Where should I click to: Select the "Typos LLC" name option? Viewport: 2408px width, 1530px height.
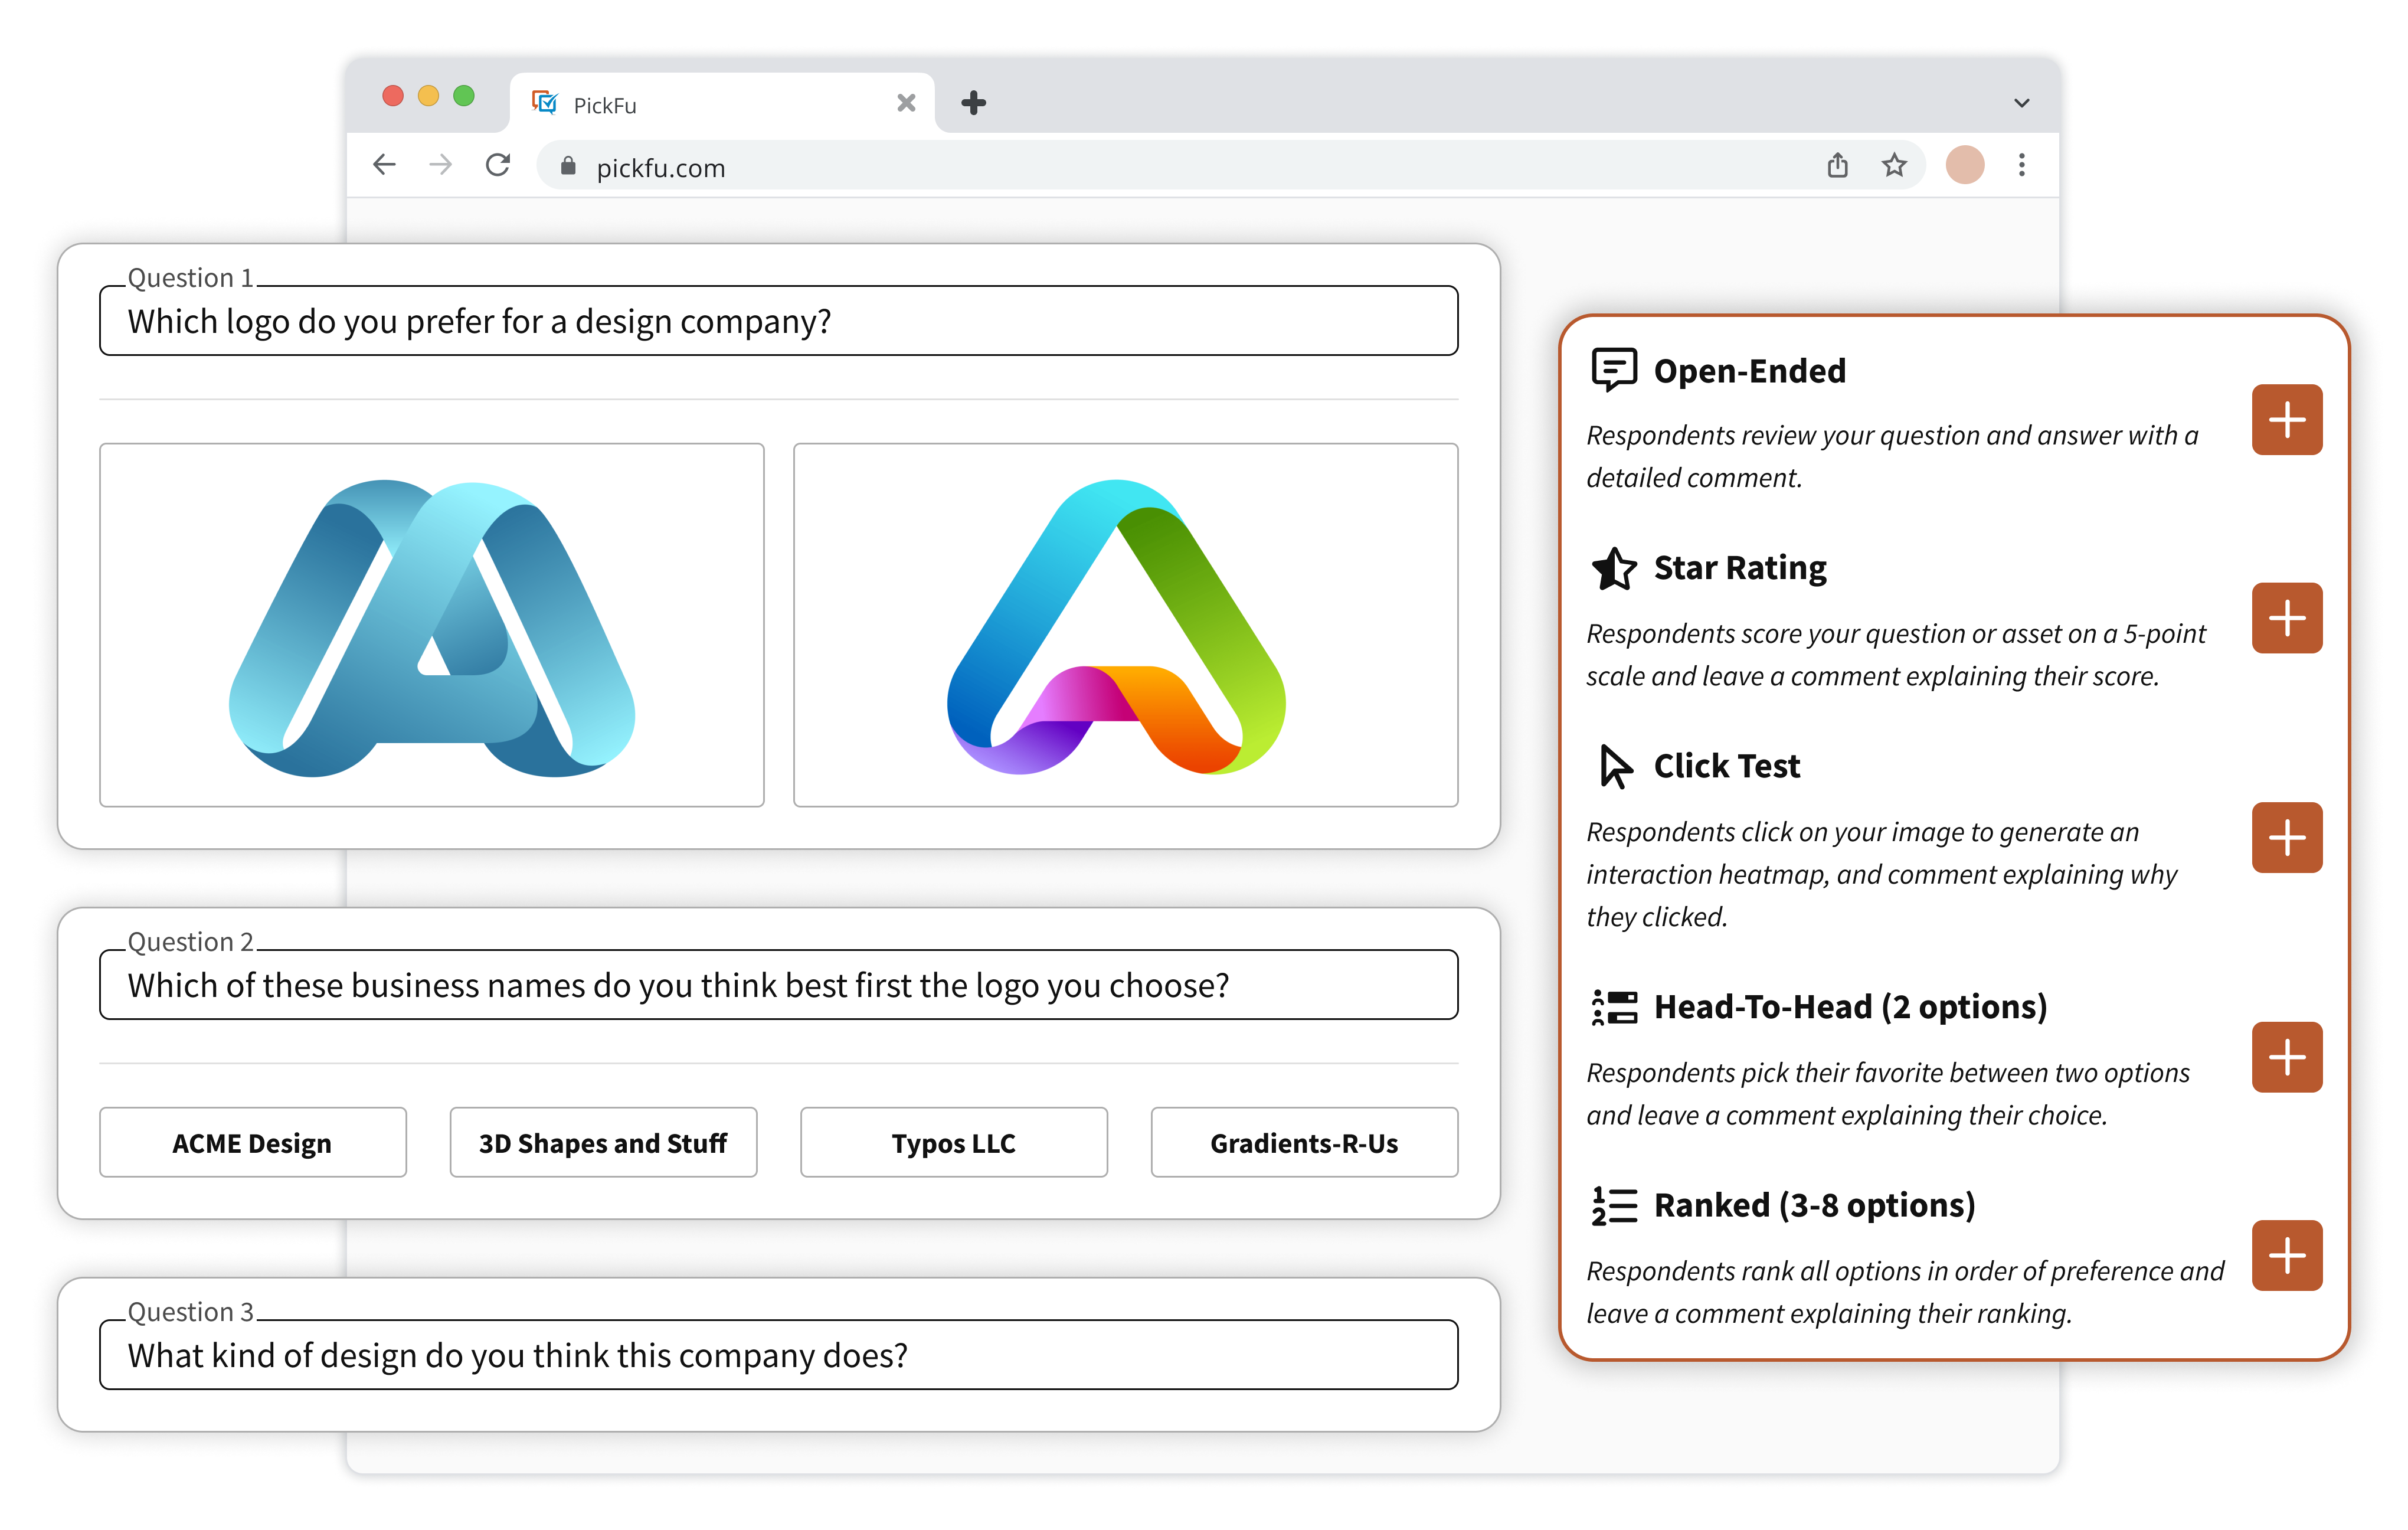point(953,1142)
